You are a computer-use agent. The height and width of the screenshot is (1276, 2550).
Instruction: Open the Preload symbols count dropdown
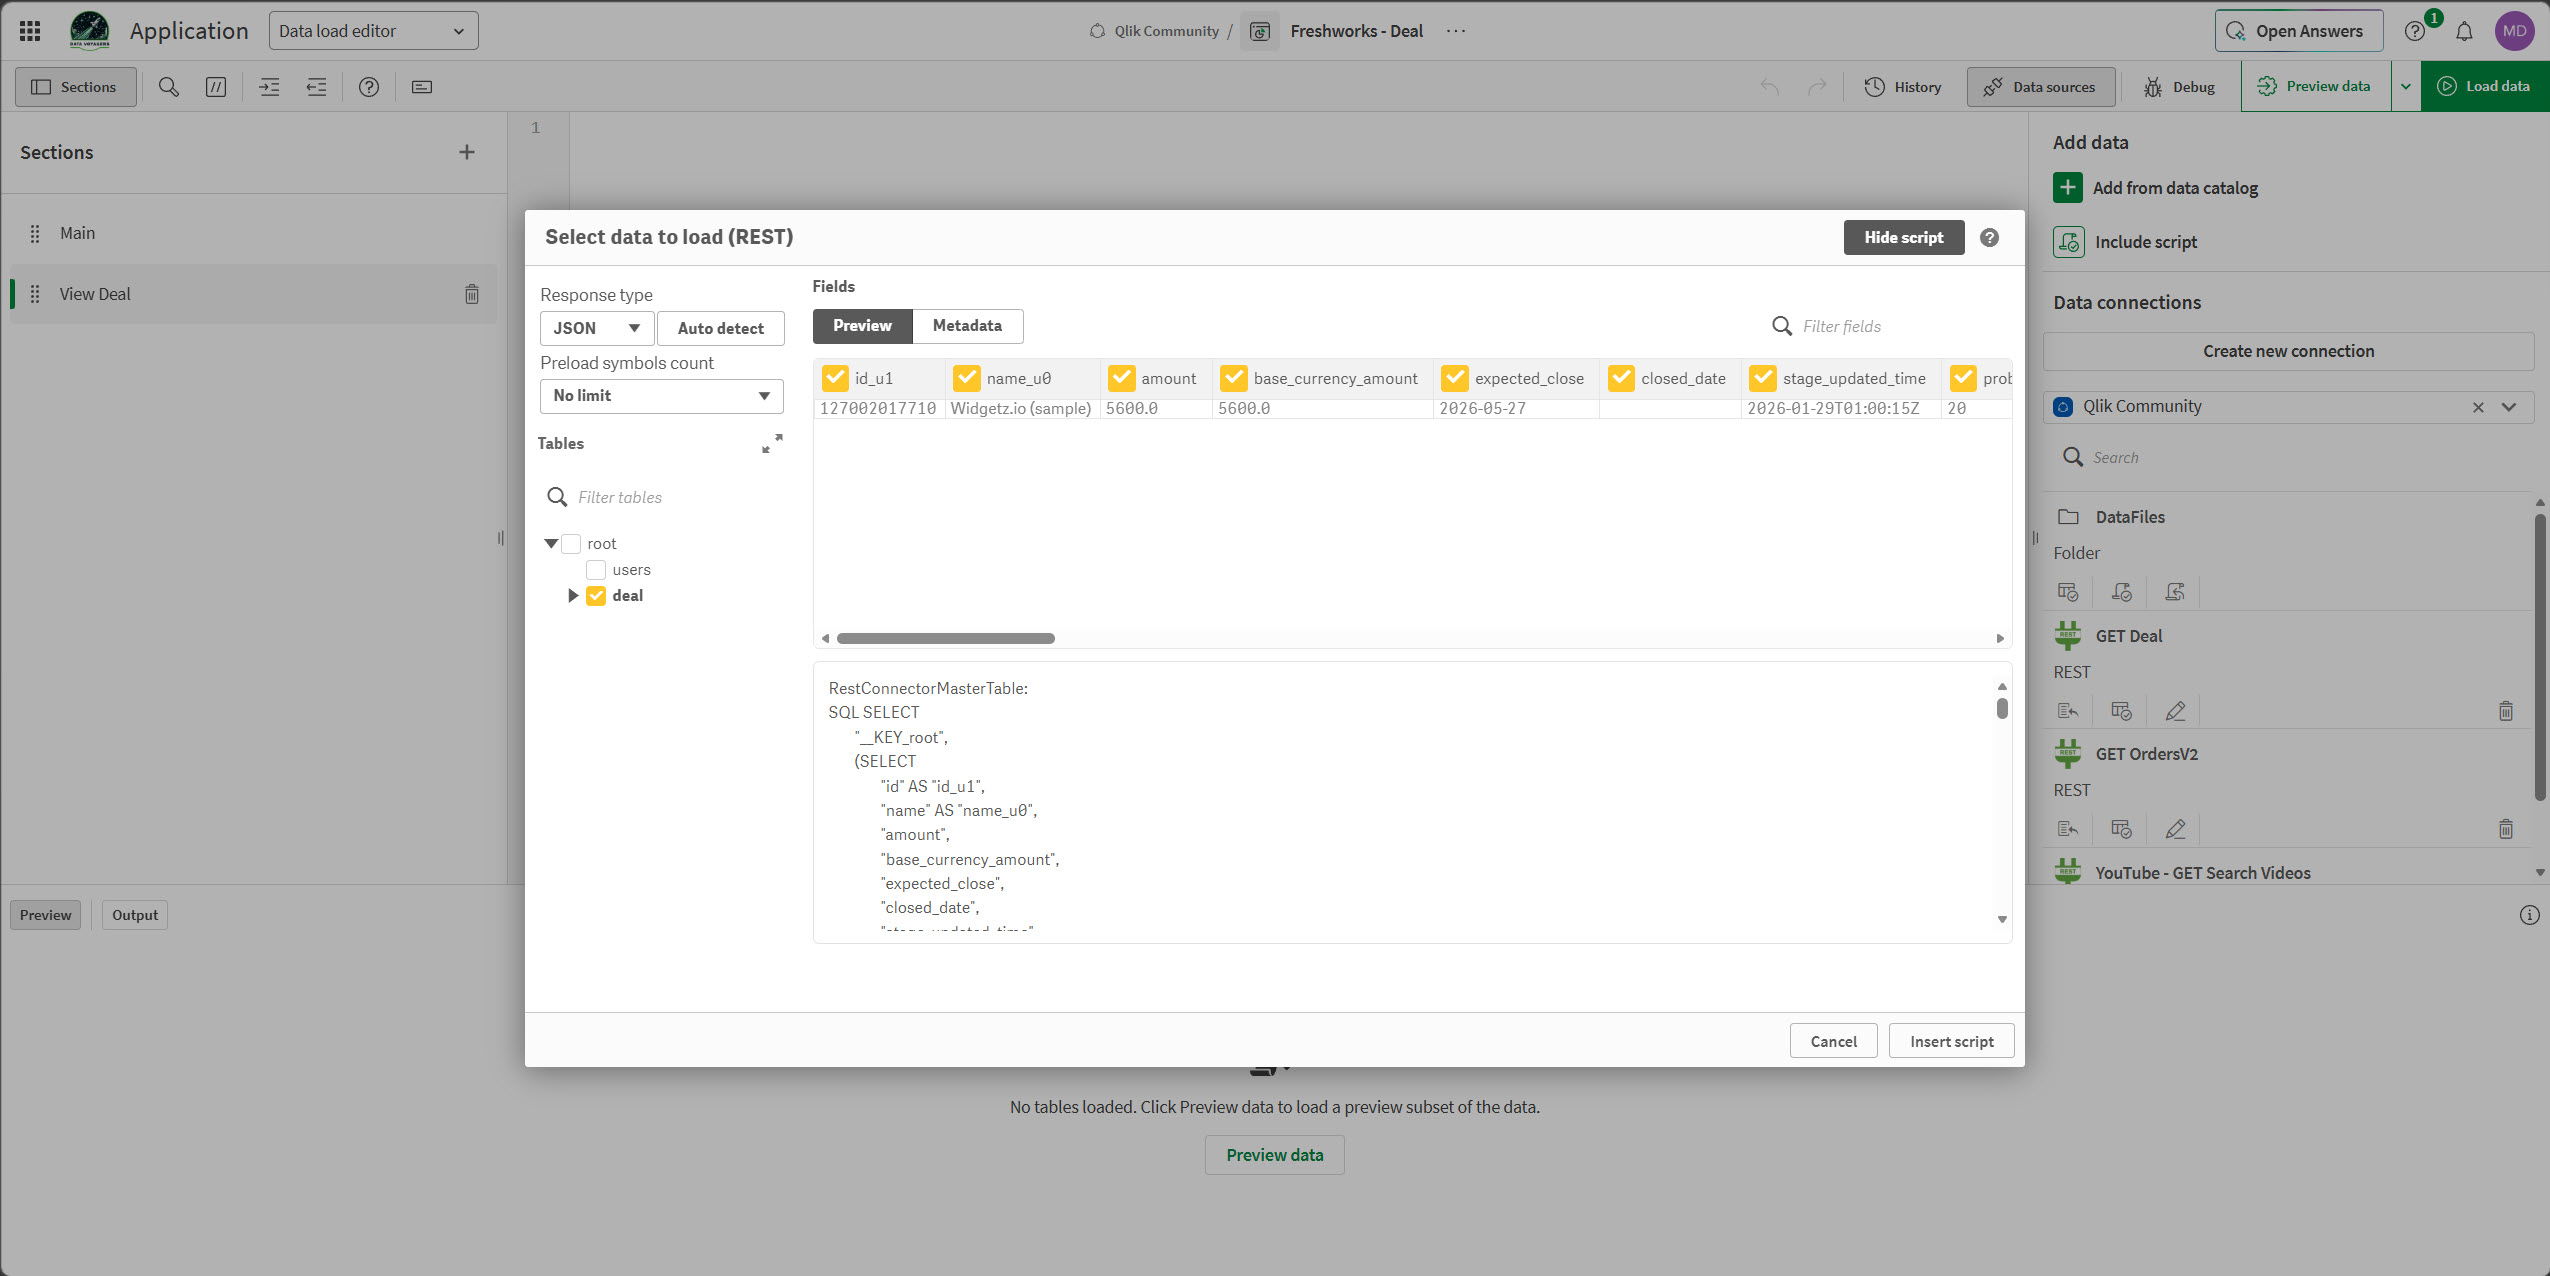pyautogui.click(x=662, y=396)
